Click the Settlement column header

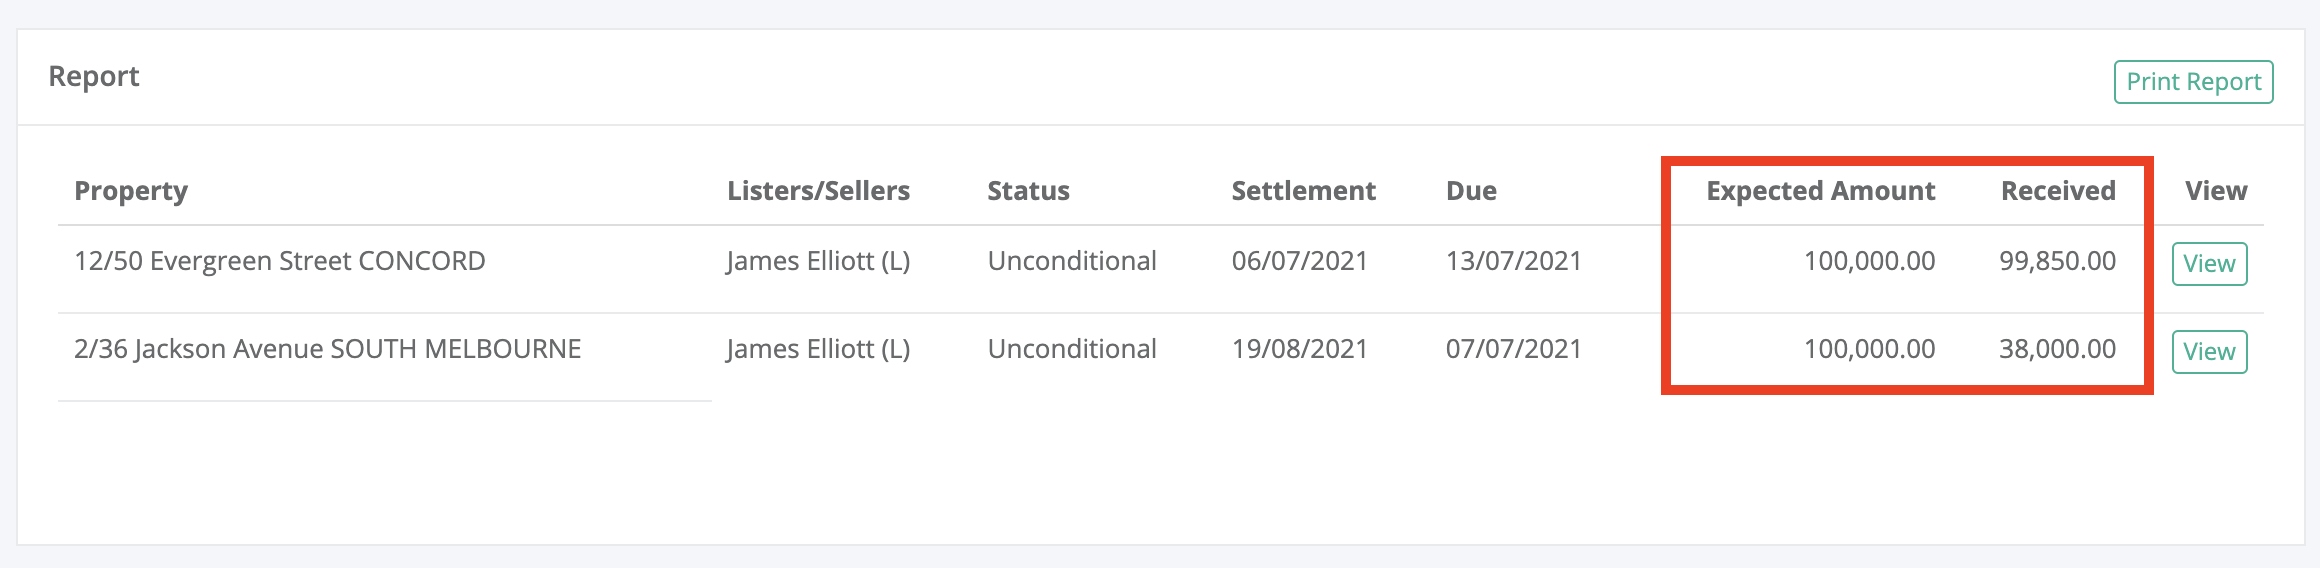tap(1303, 191)
